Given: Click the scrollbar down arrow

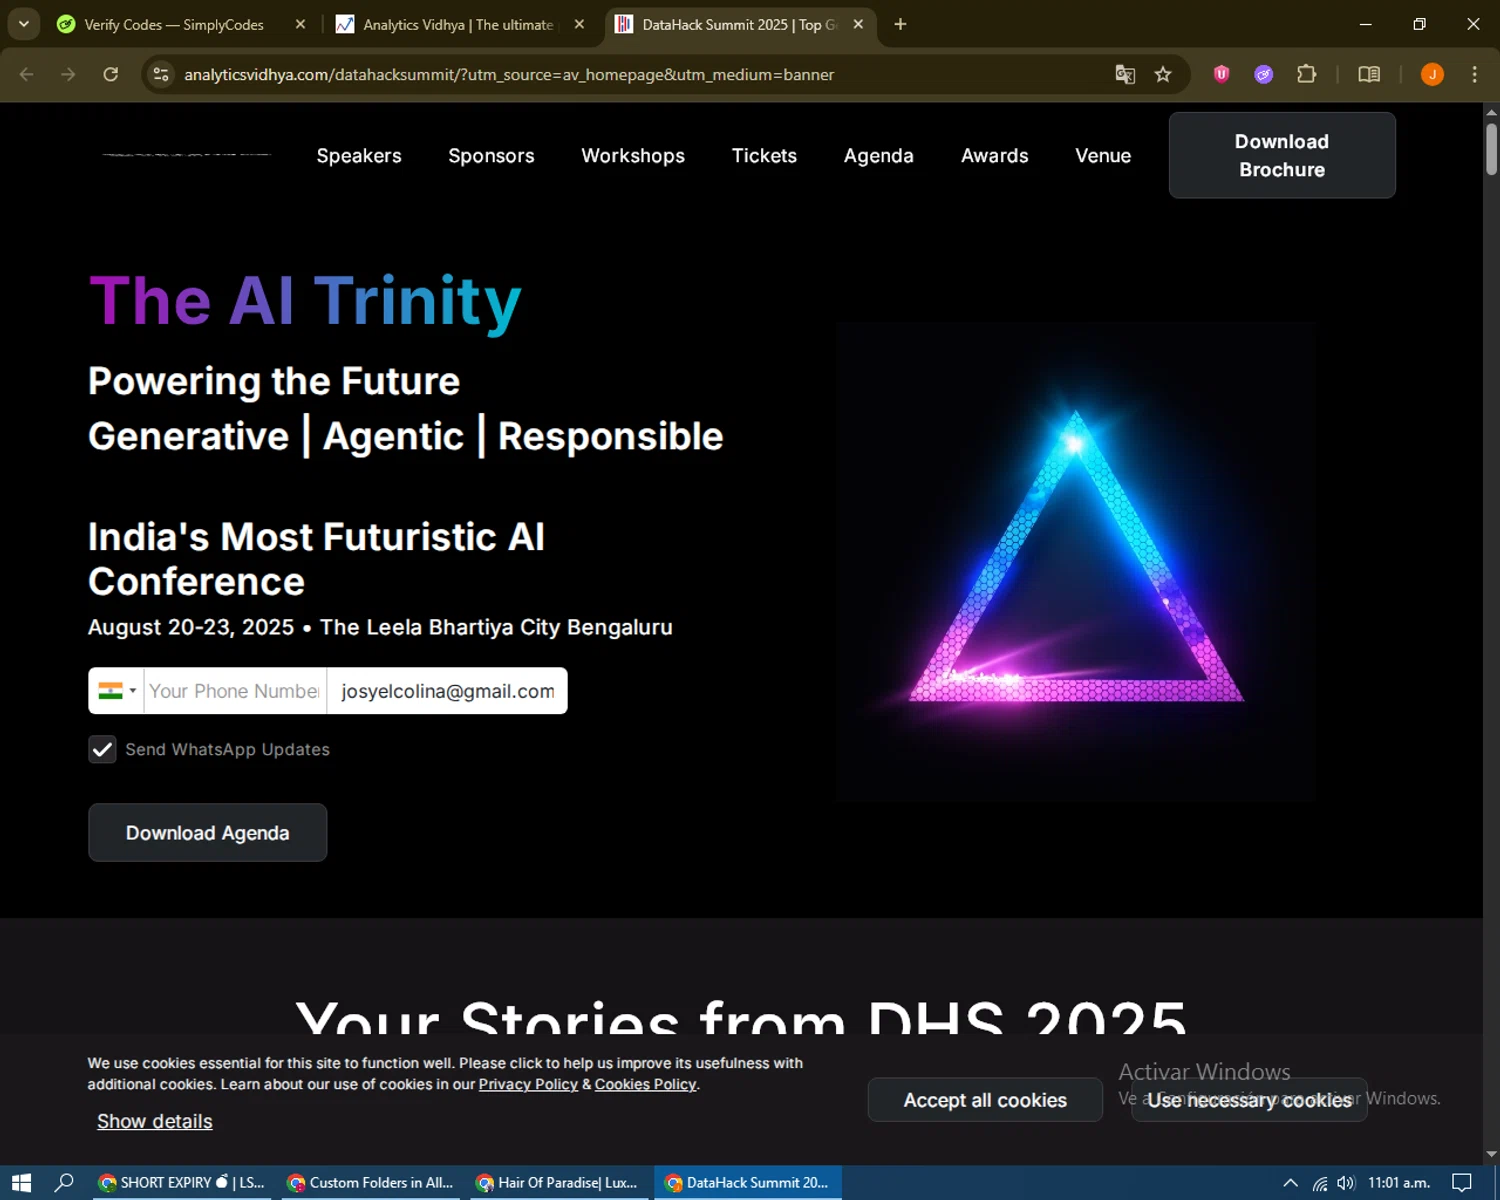Looking at the screenshot, I should coord(1491,1155).
